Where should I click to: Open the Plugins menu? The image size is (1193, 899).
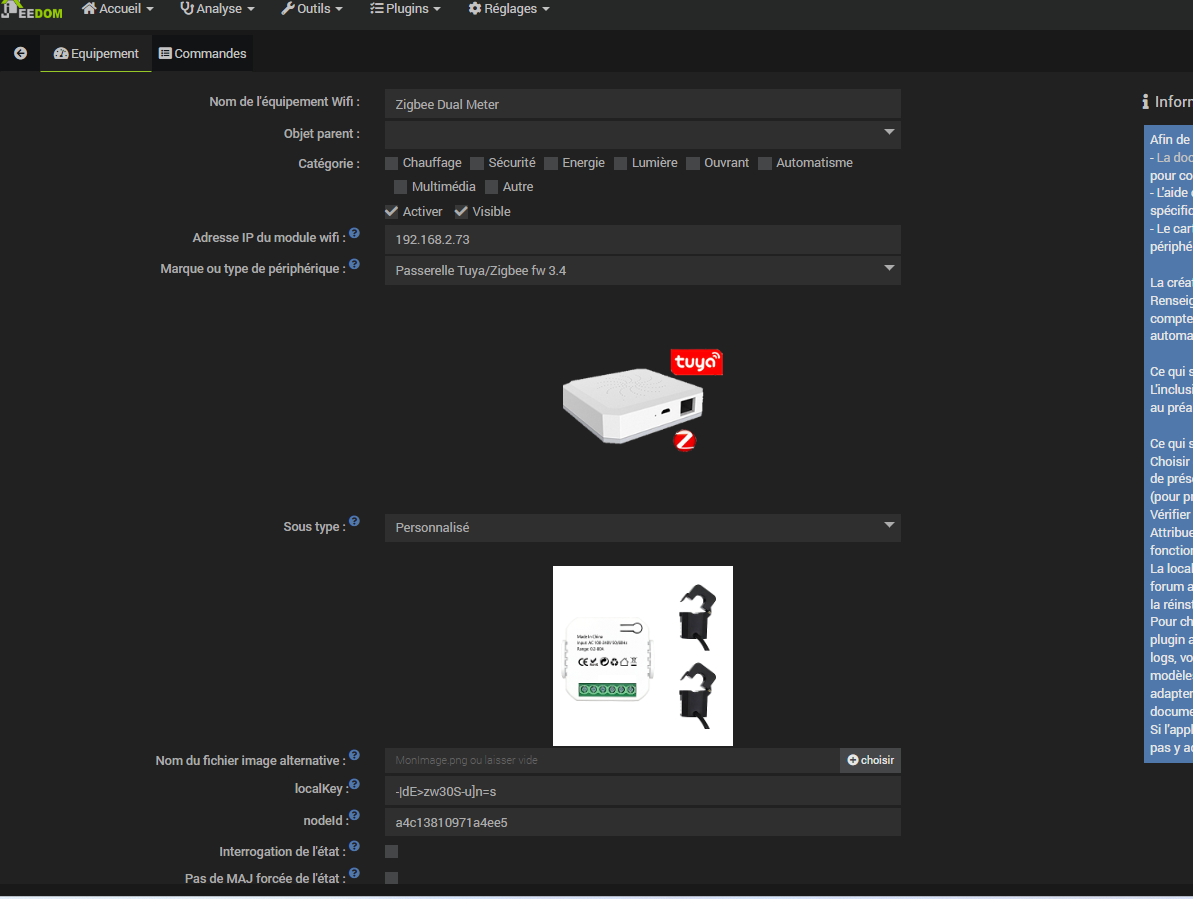coord(406,9)
